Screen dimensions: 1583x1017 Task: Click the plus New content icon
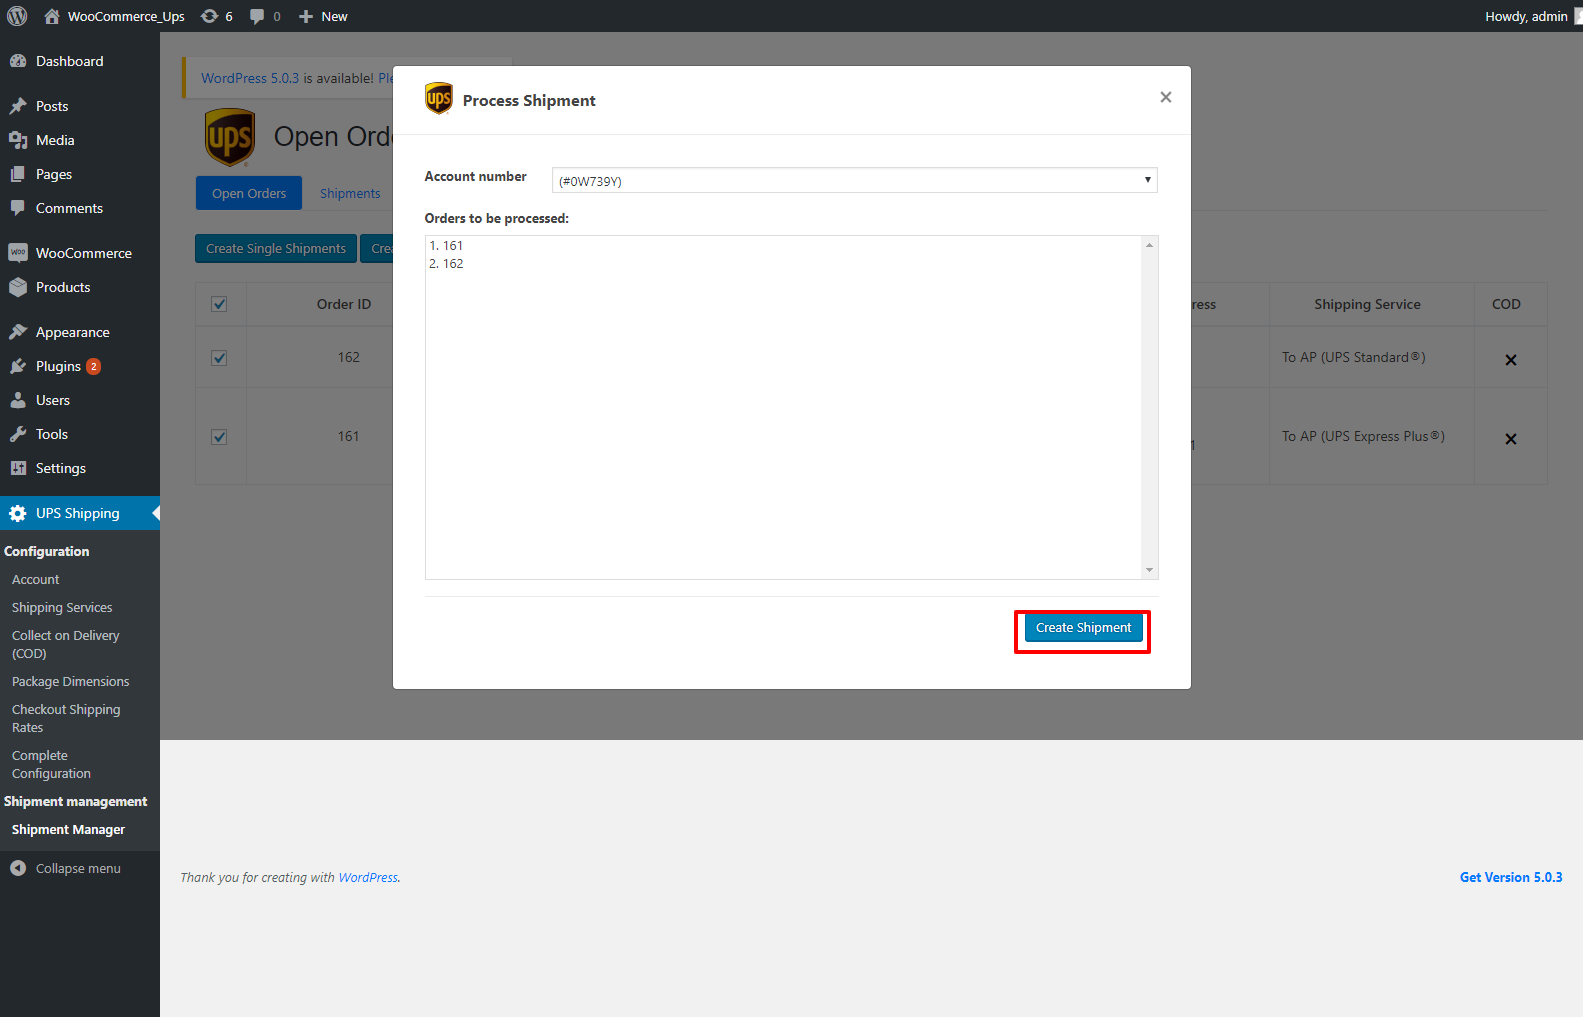306,16
